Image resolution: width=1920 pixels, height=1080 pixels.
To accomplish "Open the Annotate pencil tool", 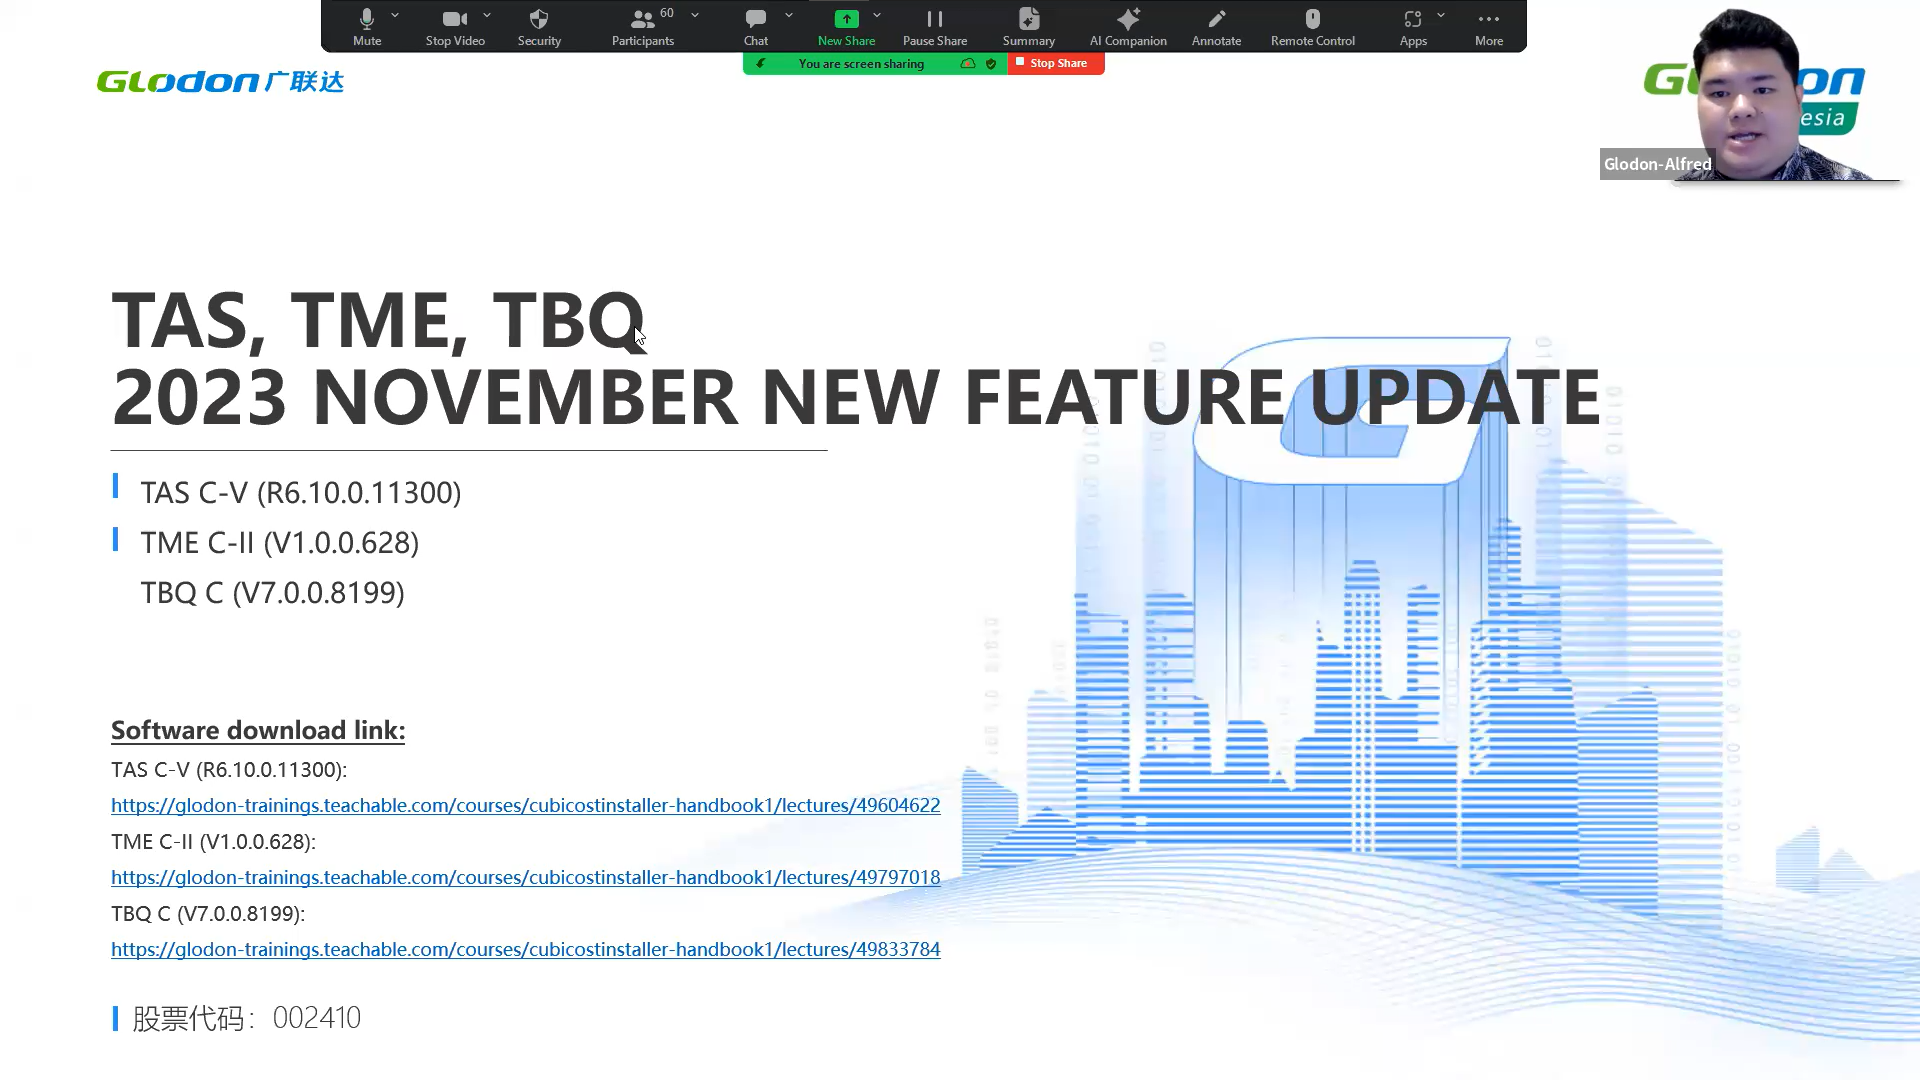I will [1216, 27].
